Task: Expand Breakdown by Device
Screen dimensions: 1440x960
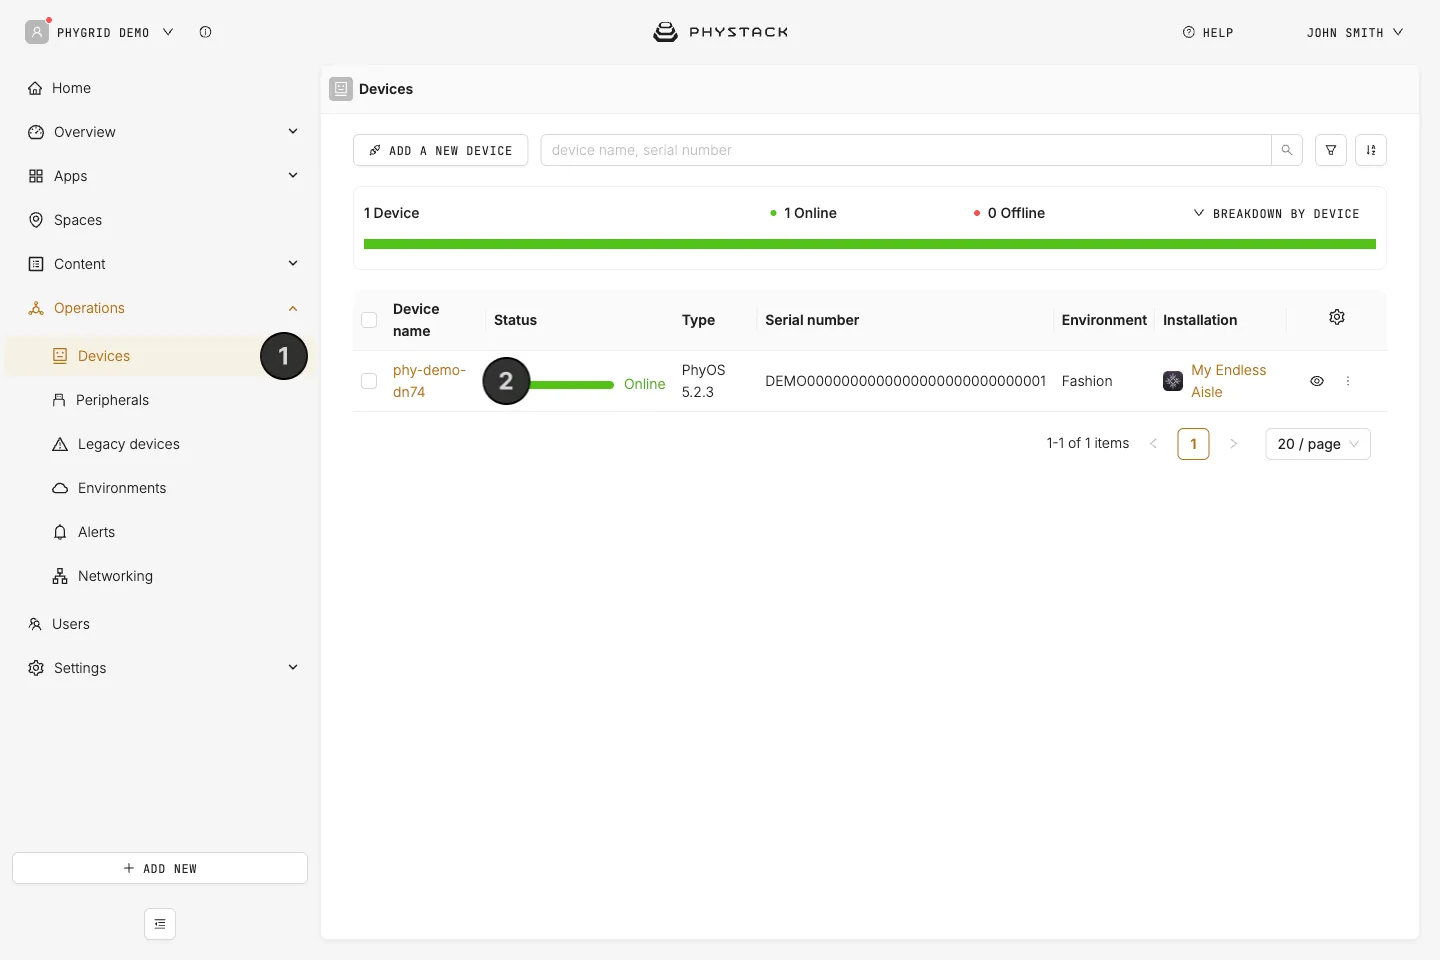Action: pos(1276,213)
